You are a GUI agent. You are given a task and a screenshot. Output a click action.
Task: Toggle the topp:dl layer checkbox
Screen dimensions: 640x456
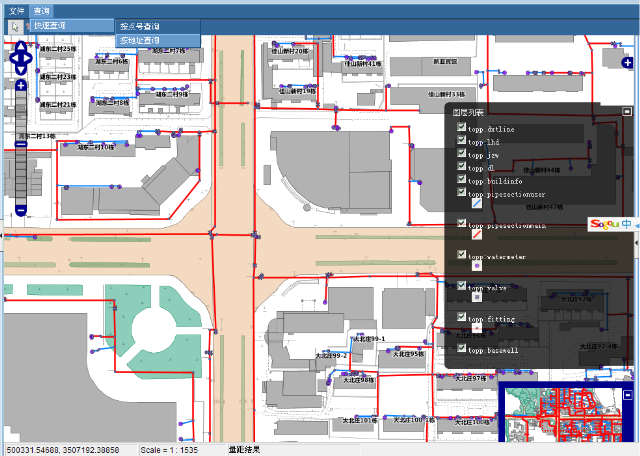462,166
